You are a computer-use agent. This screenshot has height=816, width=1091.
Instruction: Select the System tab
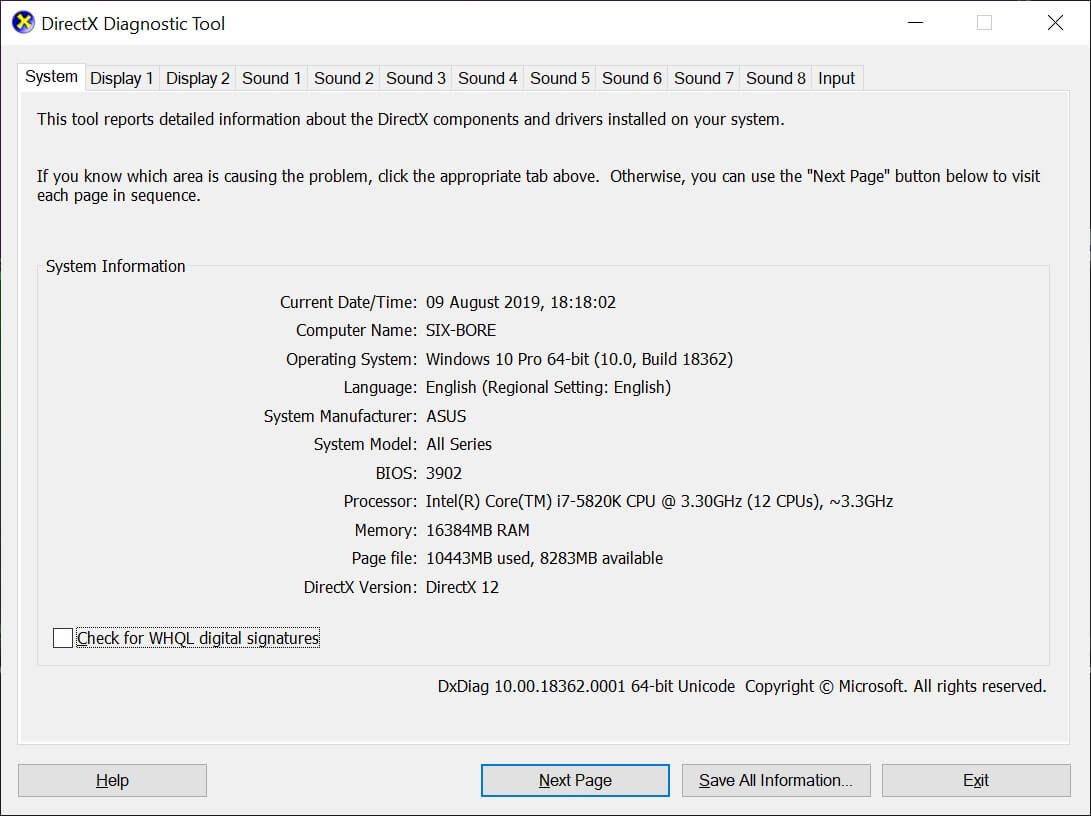tap(51, 77)
